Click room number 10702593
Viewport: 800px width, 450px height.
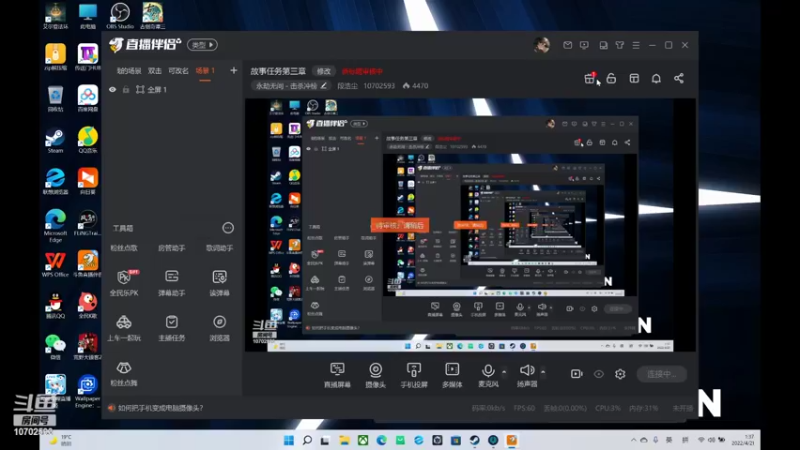tap(379, 86)
